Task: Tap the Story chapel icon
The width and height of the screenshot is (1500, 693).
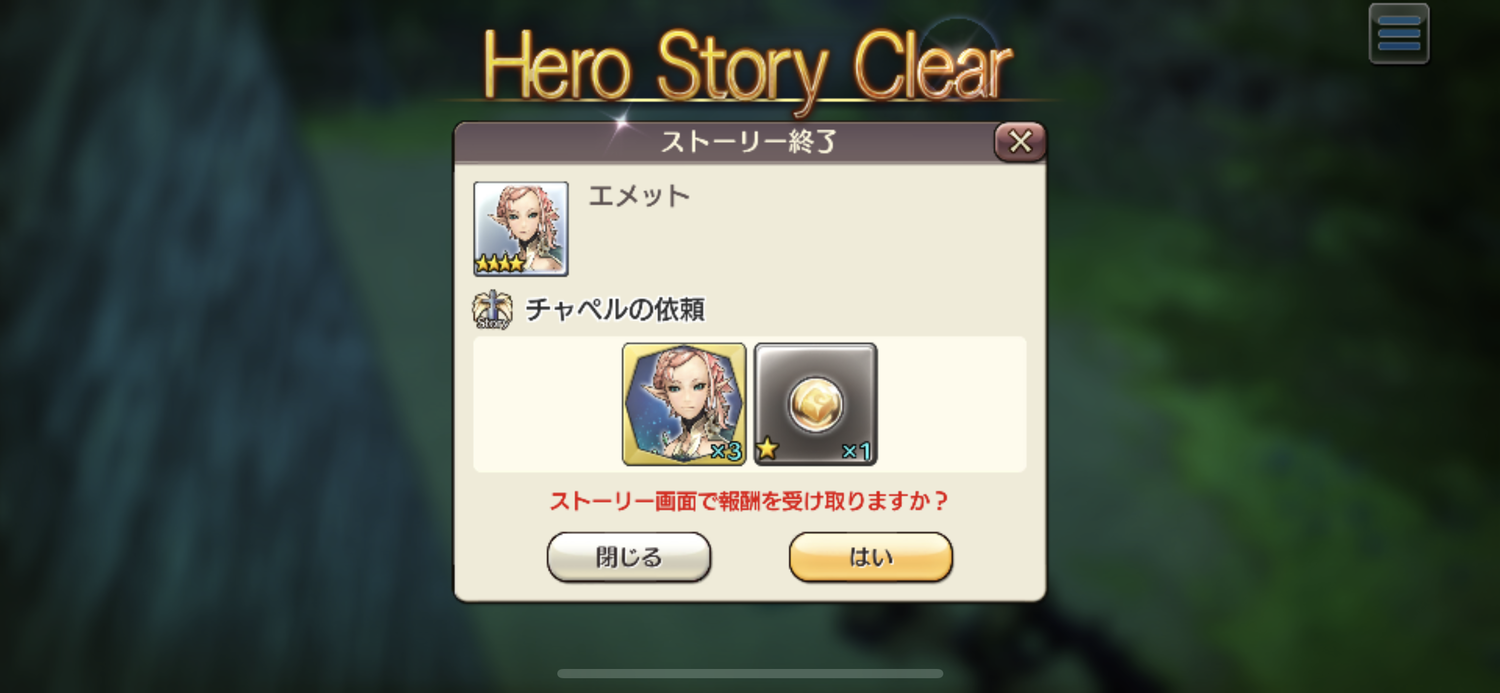Action: tap(492, 310)
